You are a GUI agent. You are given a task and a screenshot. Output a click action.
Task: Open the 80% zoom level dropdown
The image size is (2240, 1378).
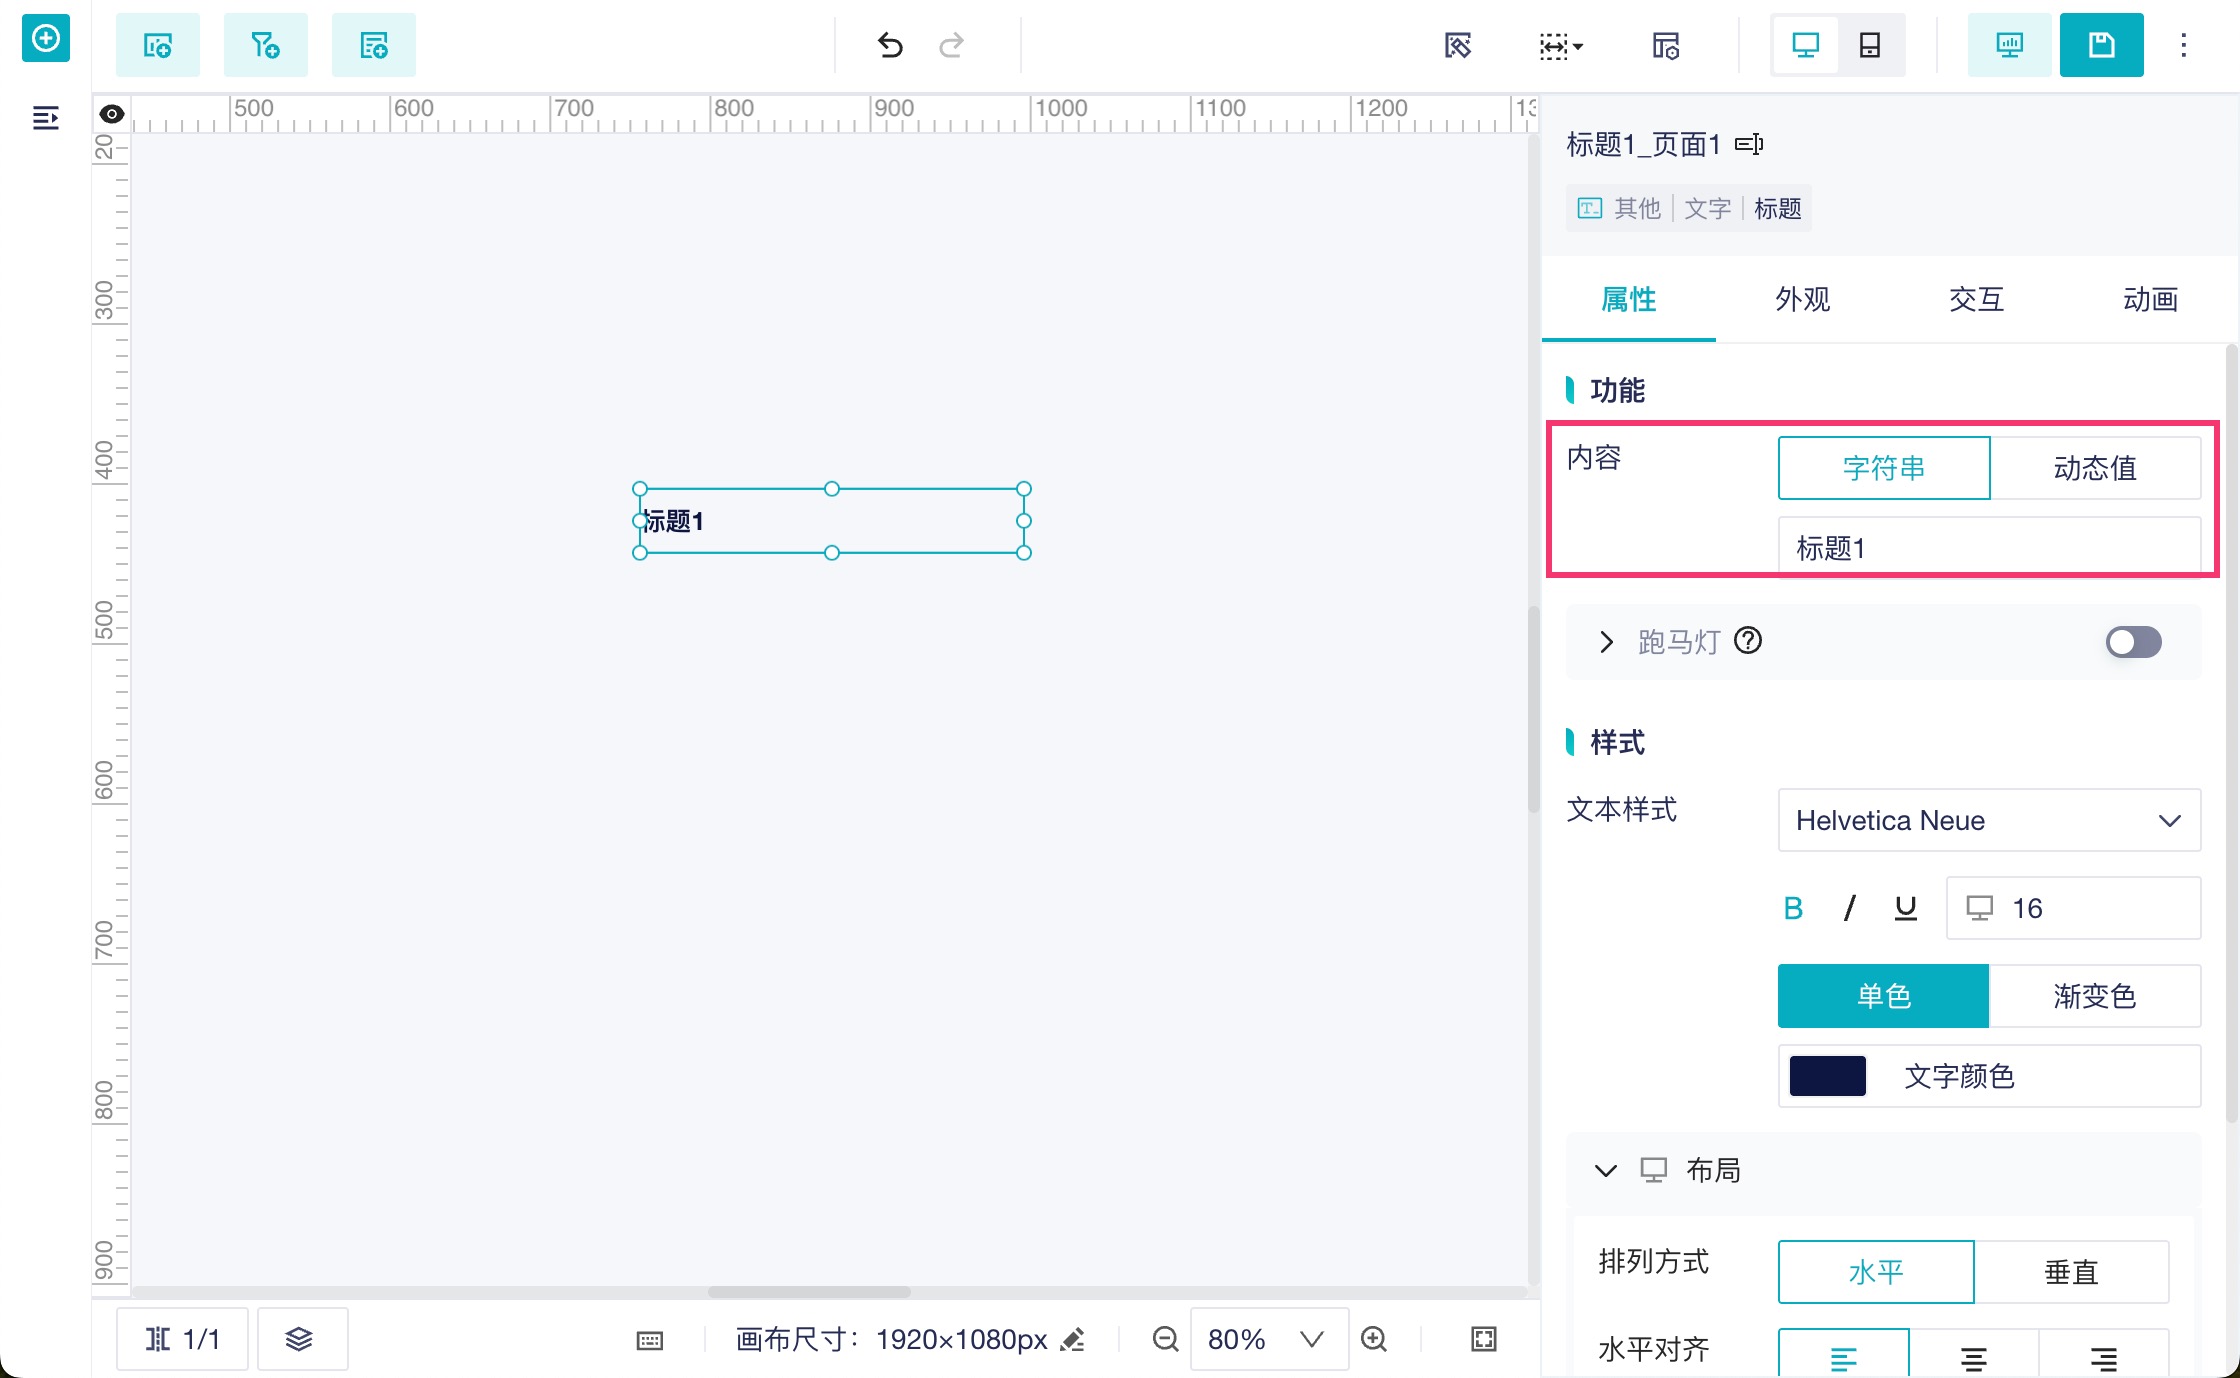(1266, 1339)
